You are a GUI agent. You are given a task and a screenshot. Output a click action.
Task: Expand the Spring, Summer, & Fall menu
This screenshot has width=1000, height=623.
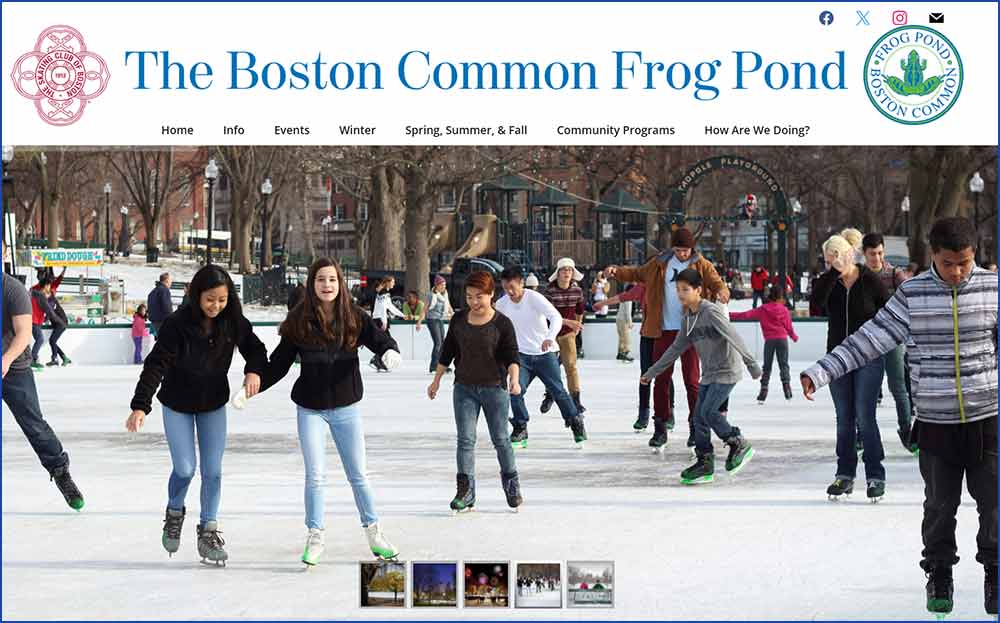[x=466, y=130]
